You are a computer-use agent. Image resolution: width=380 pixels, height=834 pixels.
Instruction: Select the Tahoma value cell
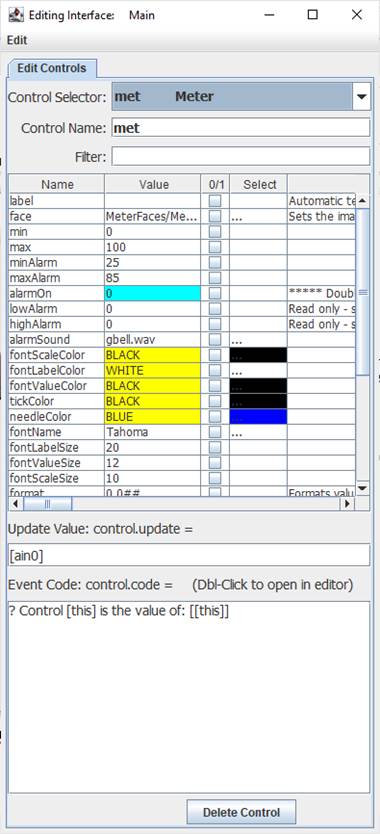click(x=153, y=432)
